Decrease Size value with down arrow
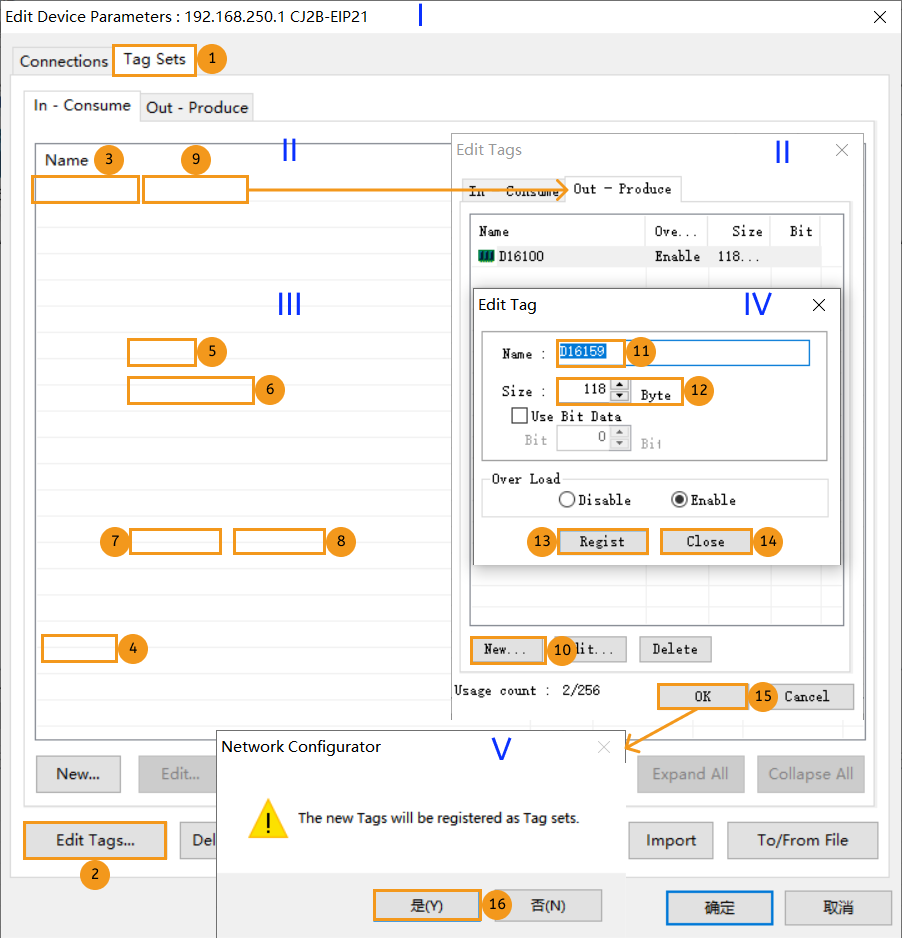 619,396
